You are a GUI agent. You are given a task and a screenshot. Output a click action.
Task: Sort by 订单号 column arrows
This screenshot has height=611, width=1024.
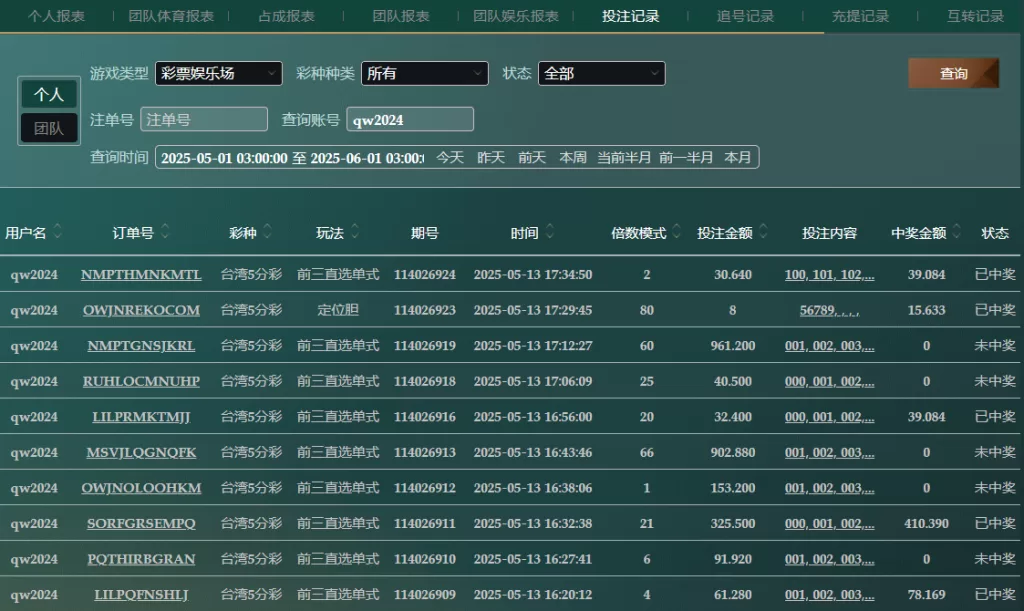coord(165,231)
